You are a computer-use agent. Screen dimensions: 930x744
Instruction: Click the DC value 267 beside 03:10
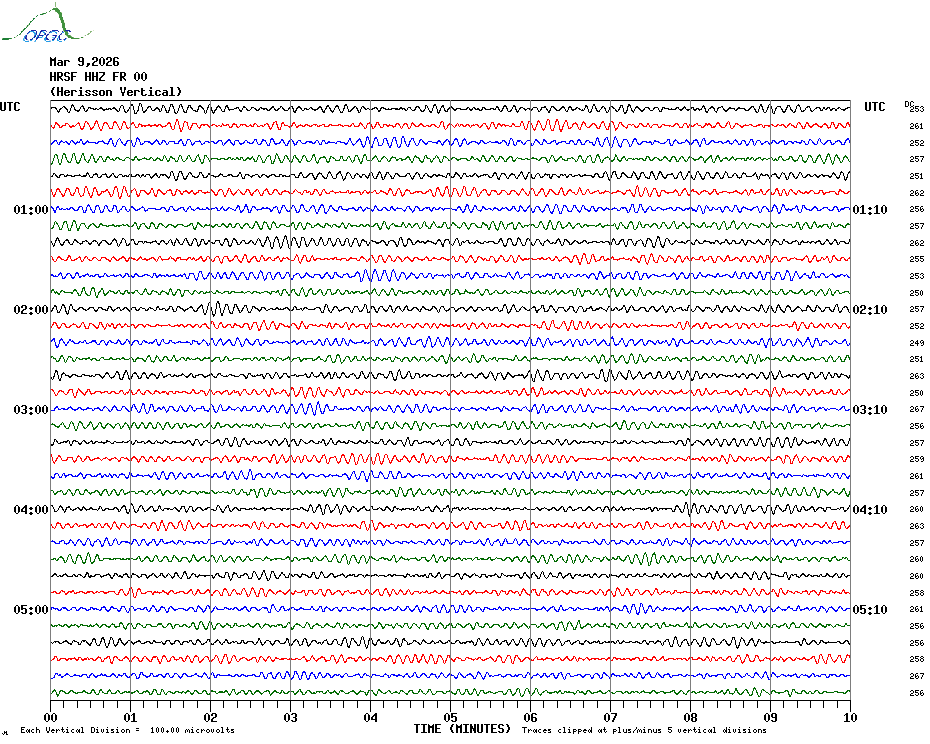click(917, 409)
